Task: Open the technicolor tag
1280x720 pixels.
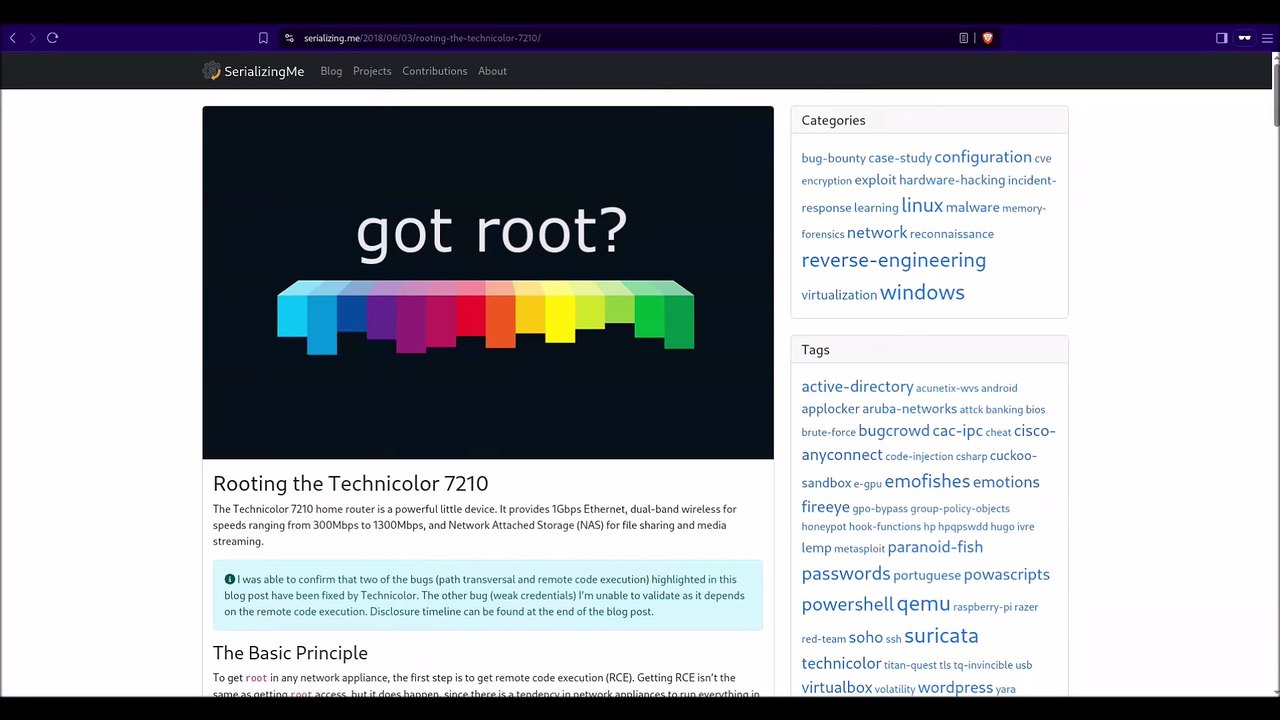Action: point(841,663)
